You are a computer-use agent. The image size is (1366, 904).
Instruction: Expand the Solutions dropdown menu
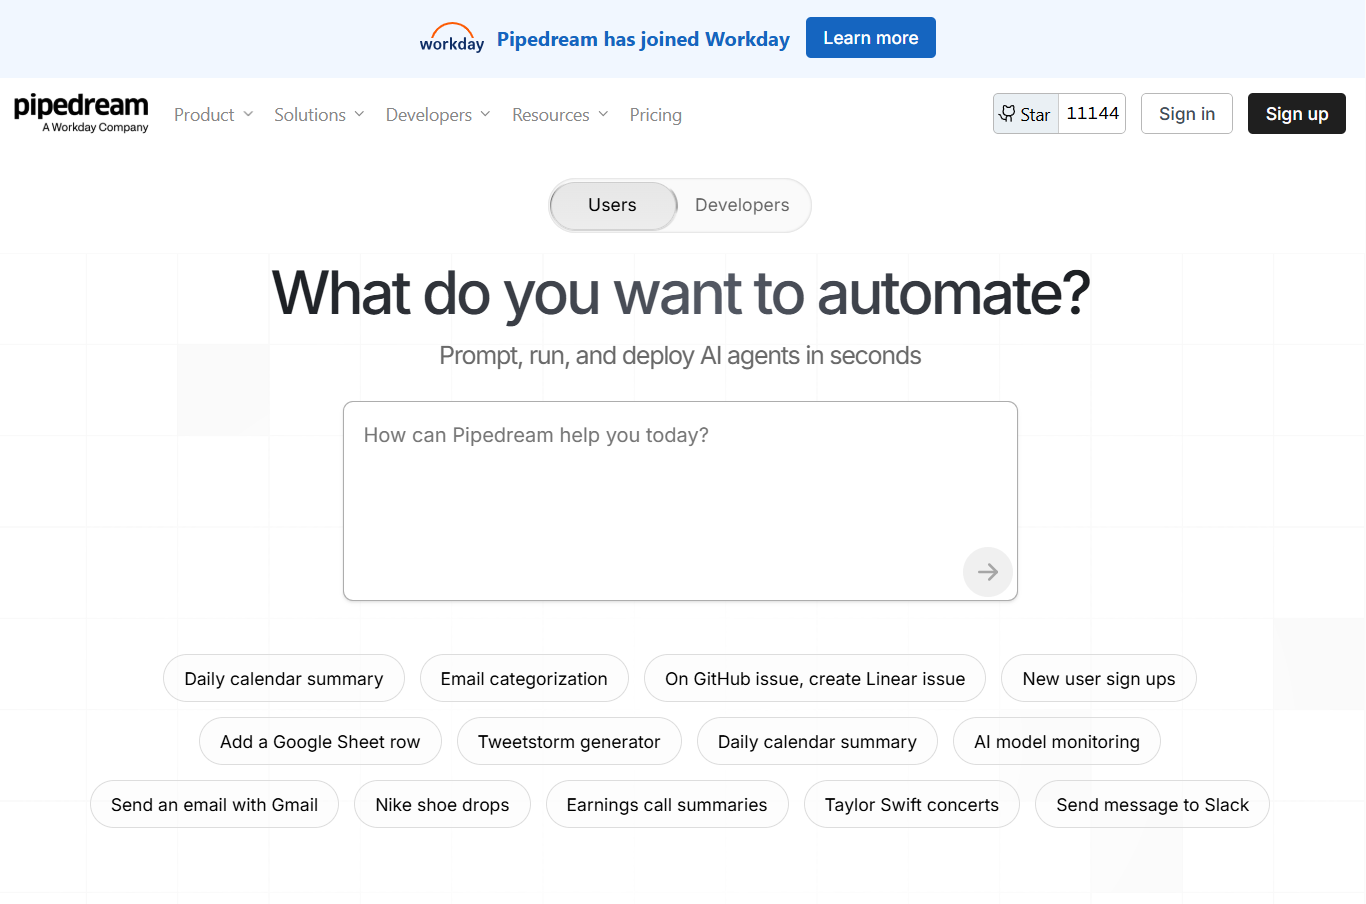[x=319, y=115]
